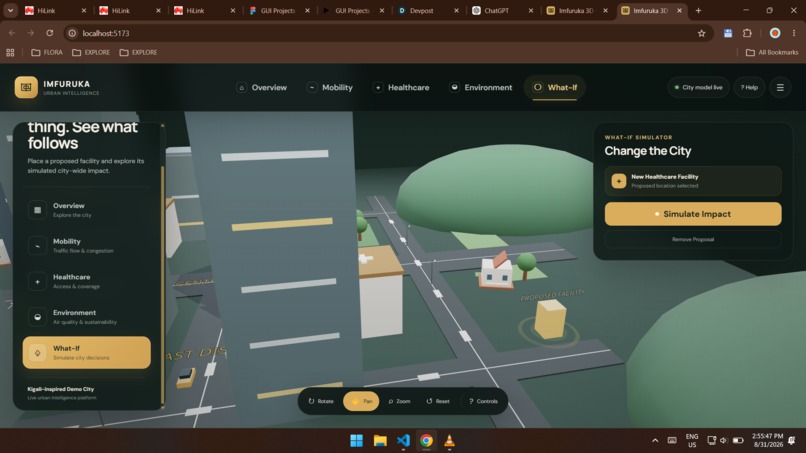
Task: Click the proposed facility yellow block
Action: [x=549, y=320]
